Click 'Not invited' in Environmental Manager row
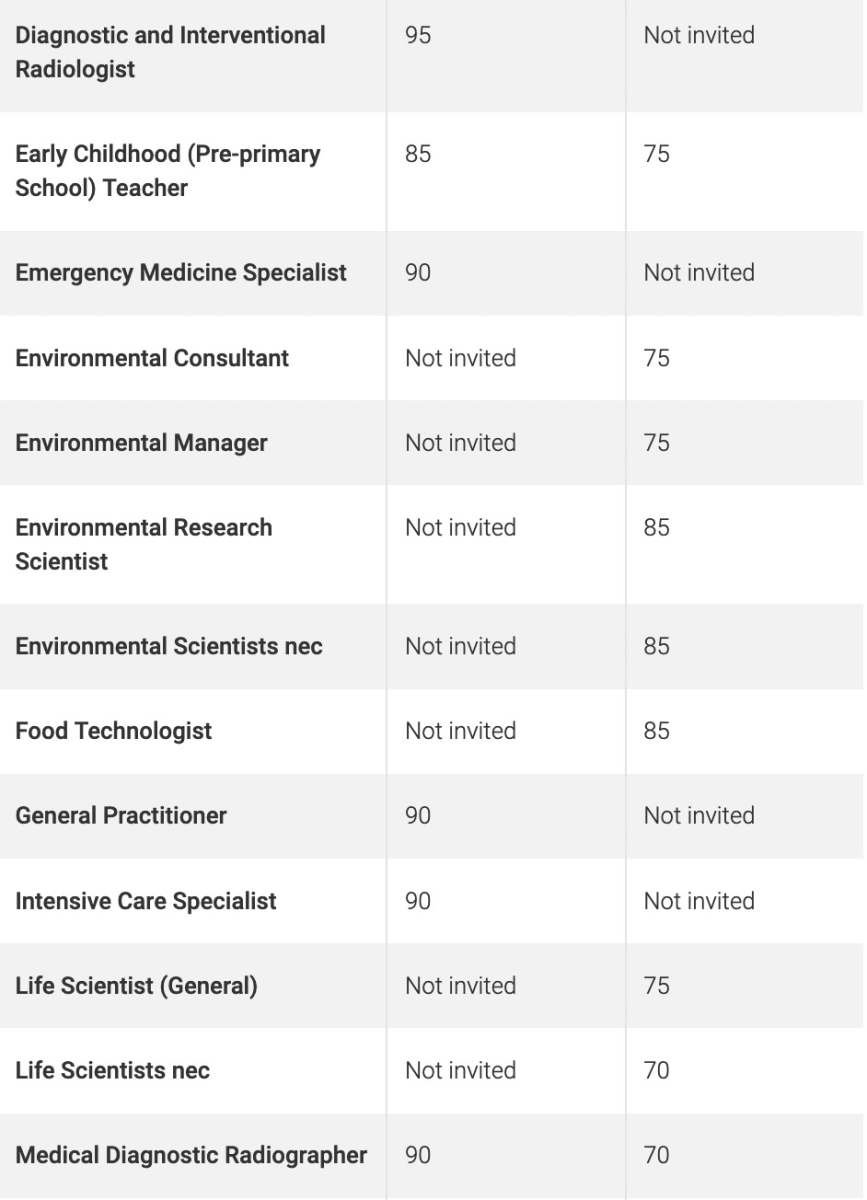The height and width of the screenshot is (1200, 867). click(x=460, y=442)
